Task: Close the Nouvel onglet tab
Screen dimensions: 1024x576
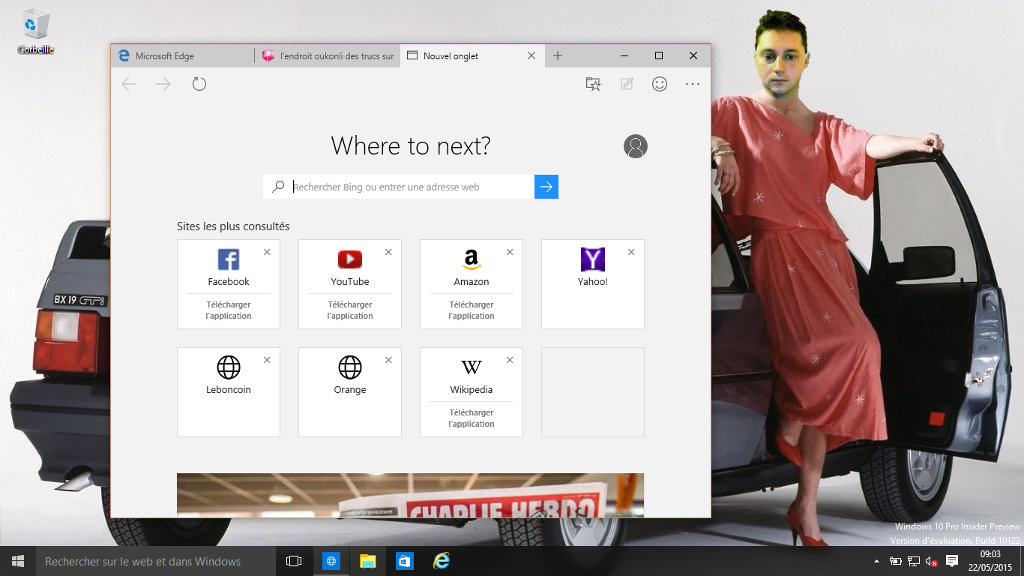Action: (x=531, y=56)
